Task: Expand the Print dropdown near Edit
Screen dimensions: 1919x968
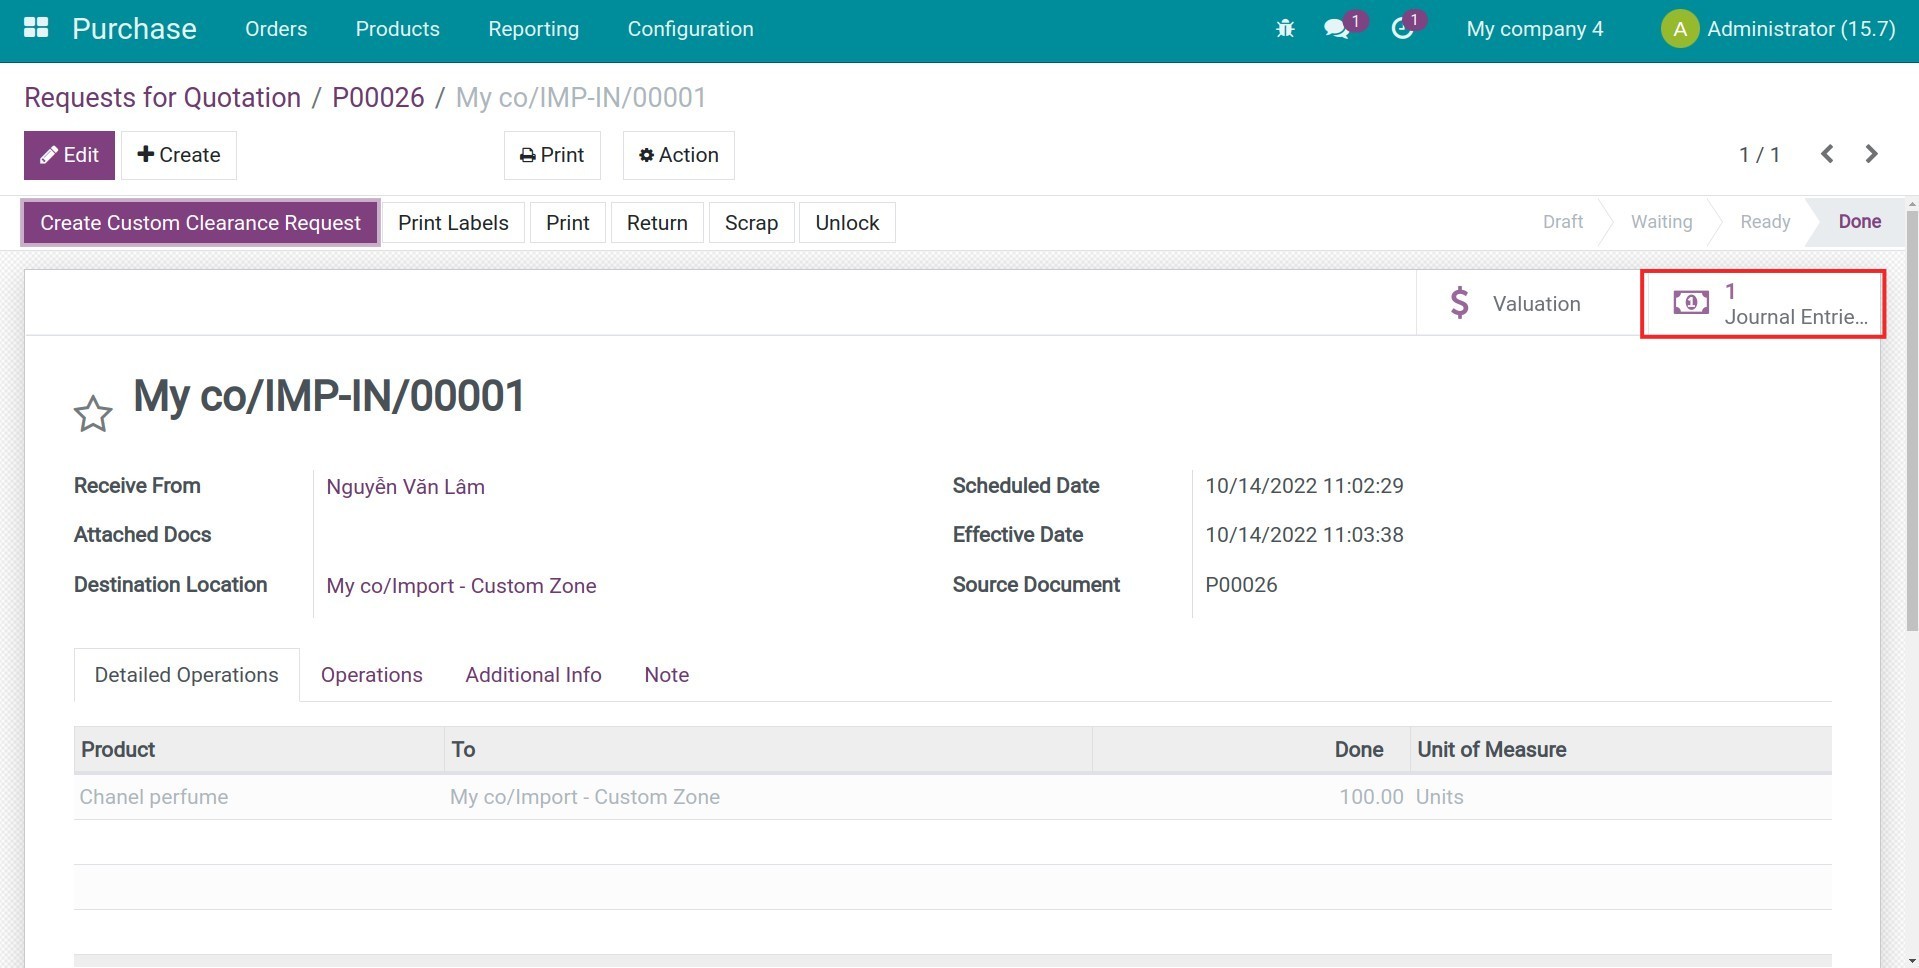Action: [552, 155]
